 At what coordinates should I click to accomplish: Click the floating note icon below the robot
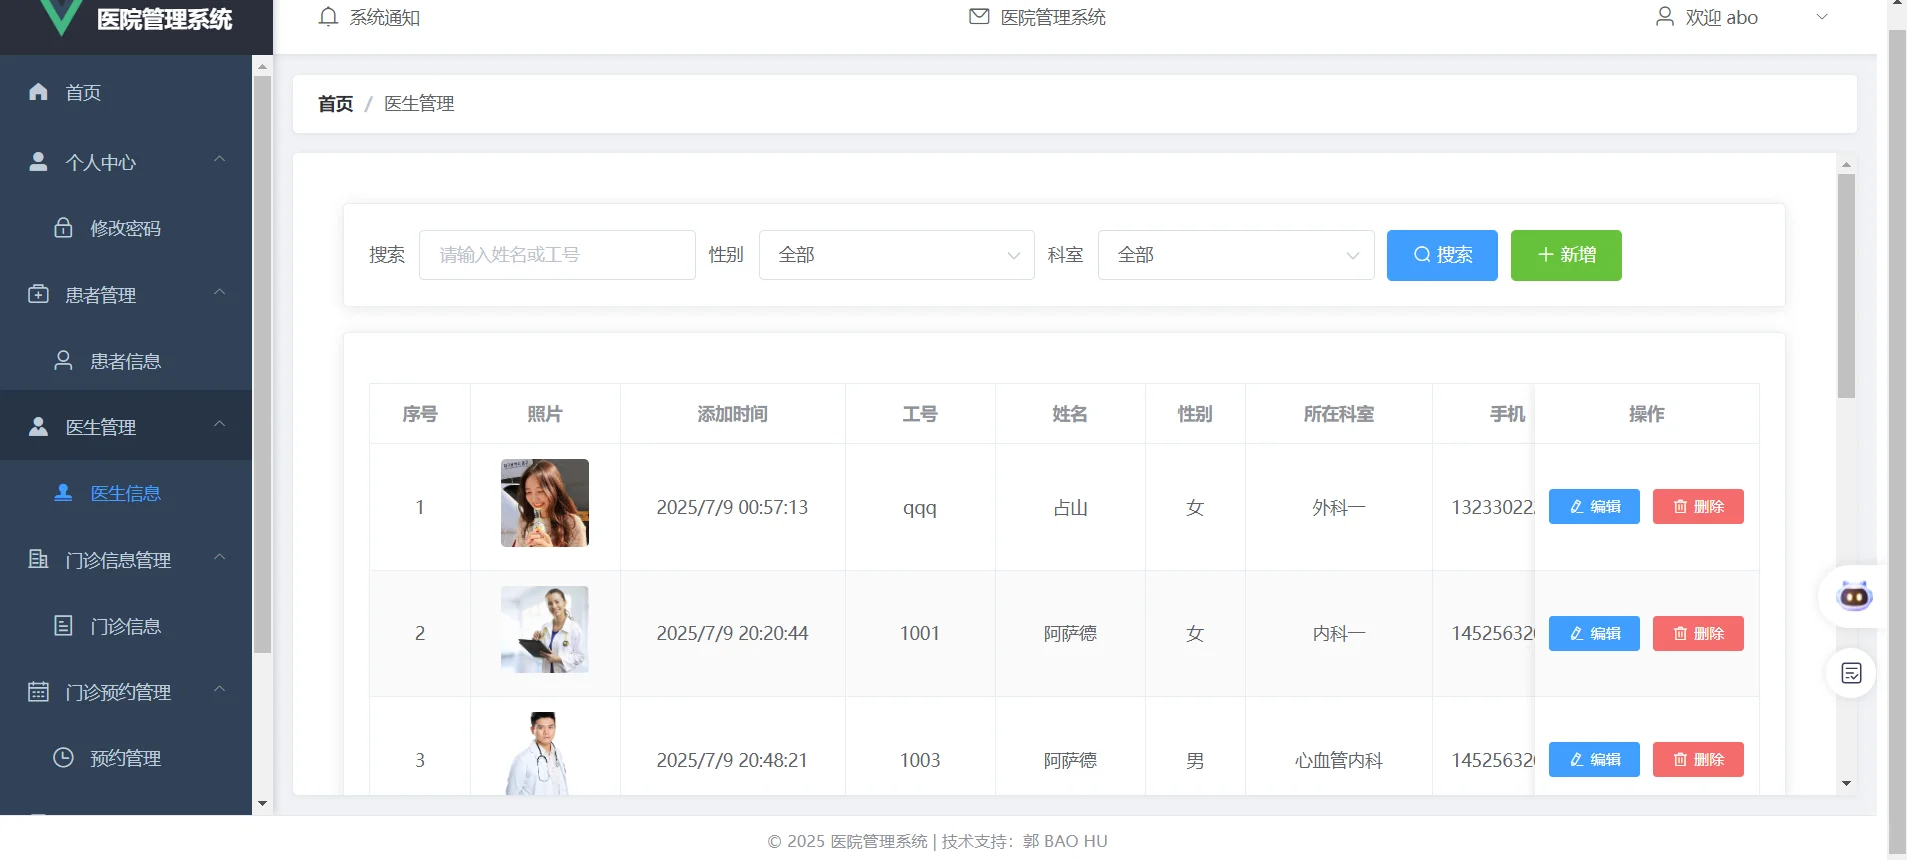(x=1852, y=673)
